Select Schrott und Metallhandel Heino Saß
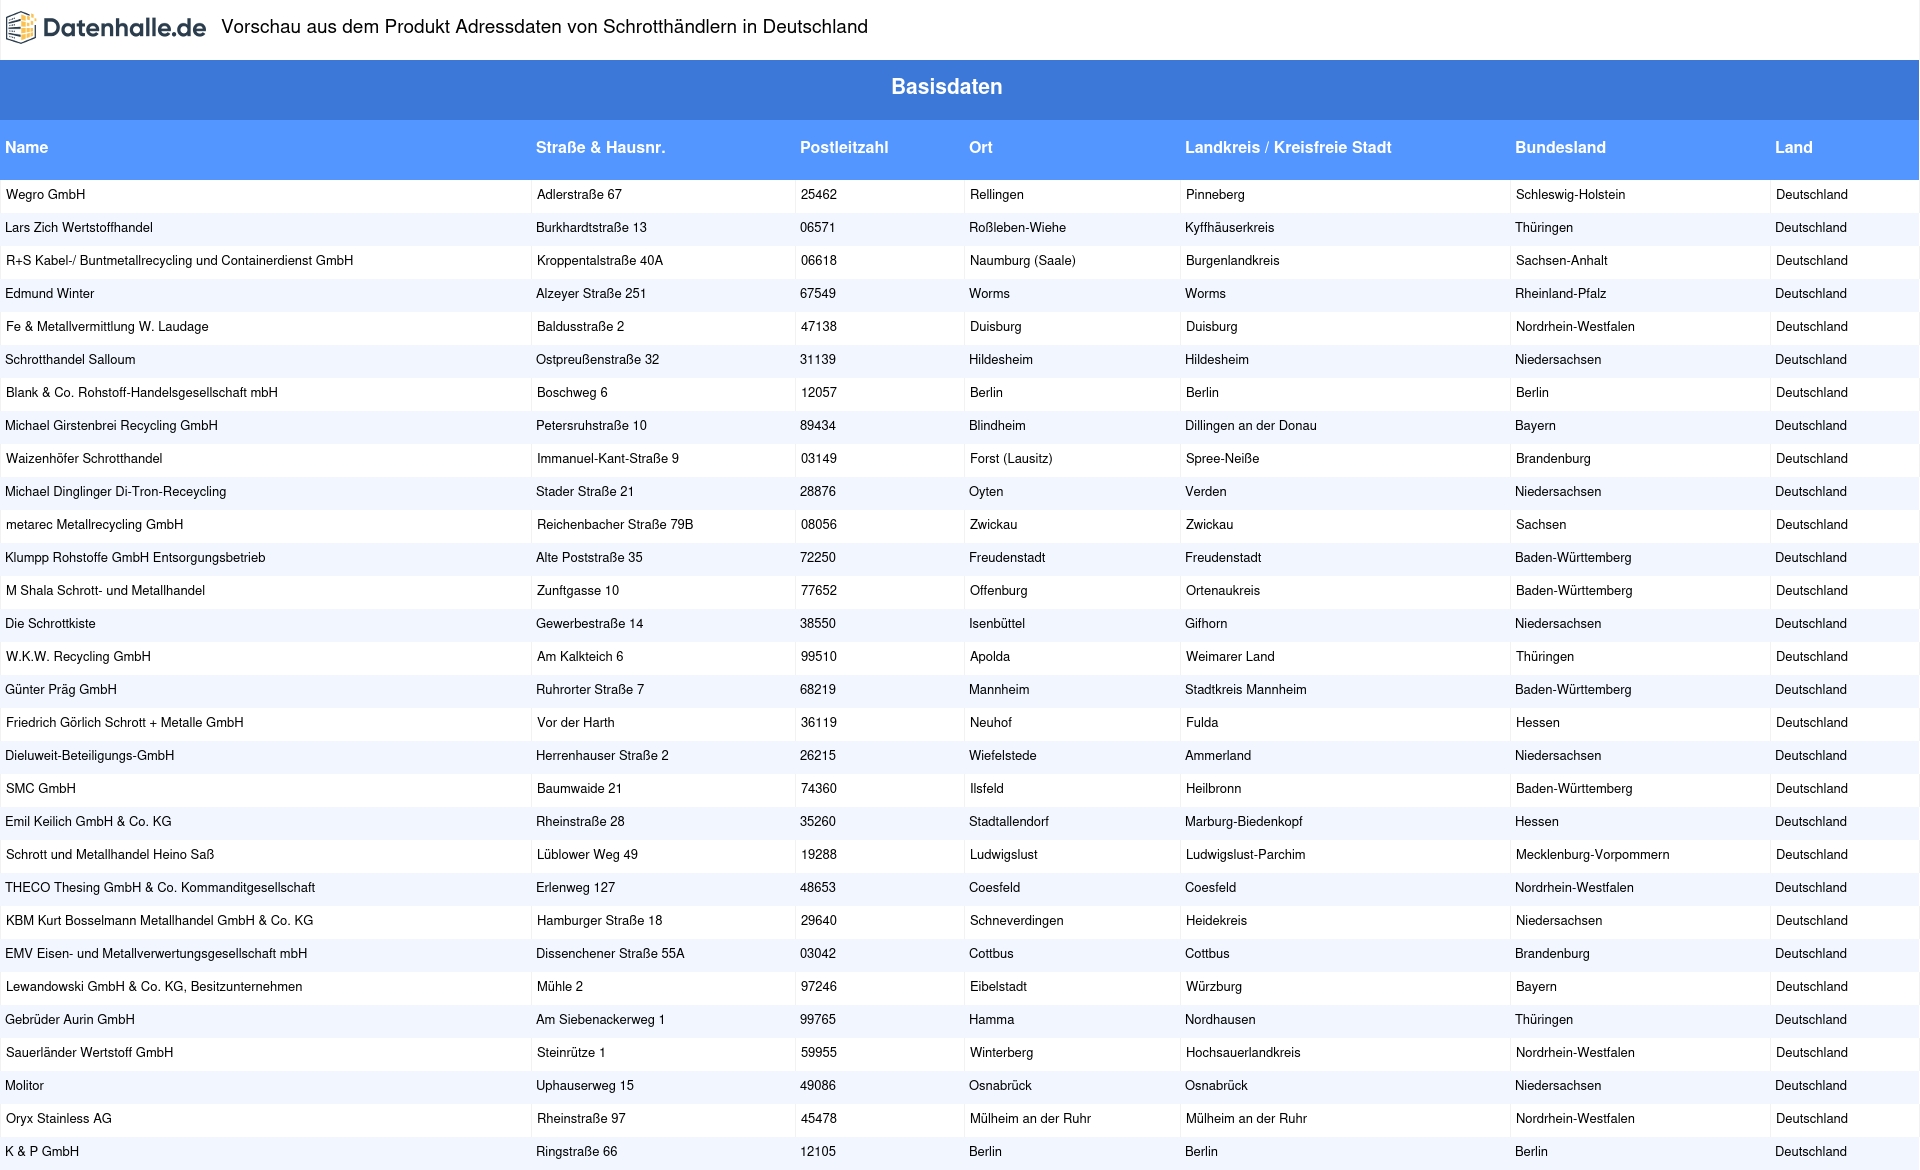This screenshot has height=1170, width=1920. [x=110, y=855]
